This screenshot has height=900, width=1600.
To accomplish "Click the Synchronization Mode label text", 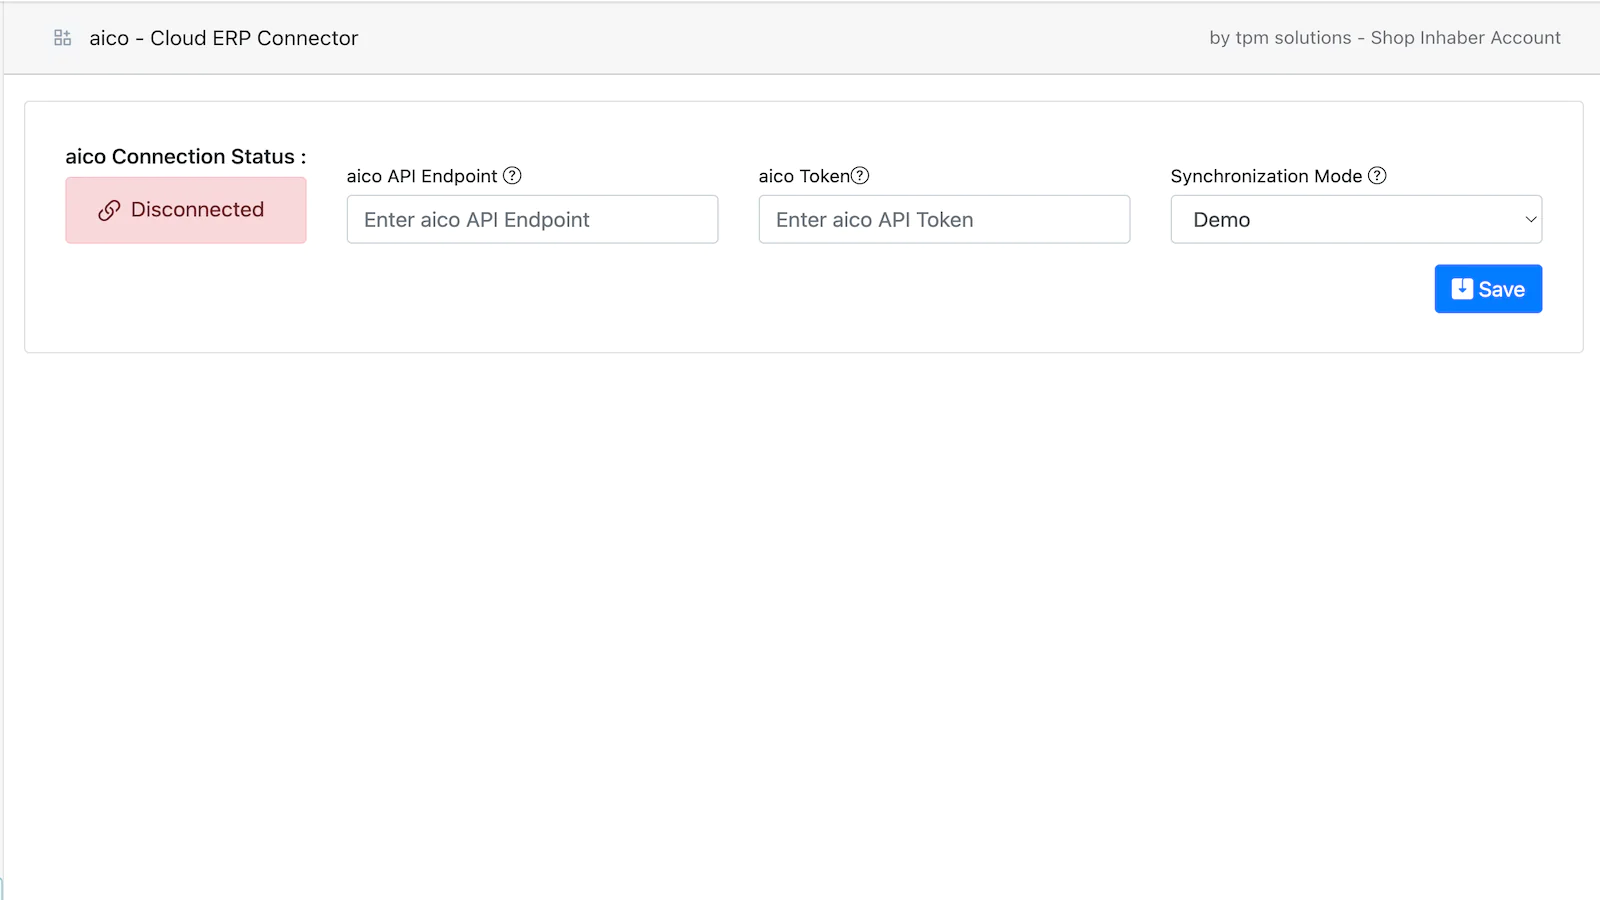I will [x=1265, y=176].
